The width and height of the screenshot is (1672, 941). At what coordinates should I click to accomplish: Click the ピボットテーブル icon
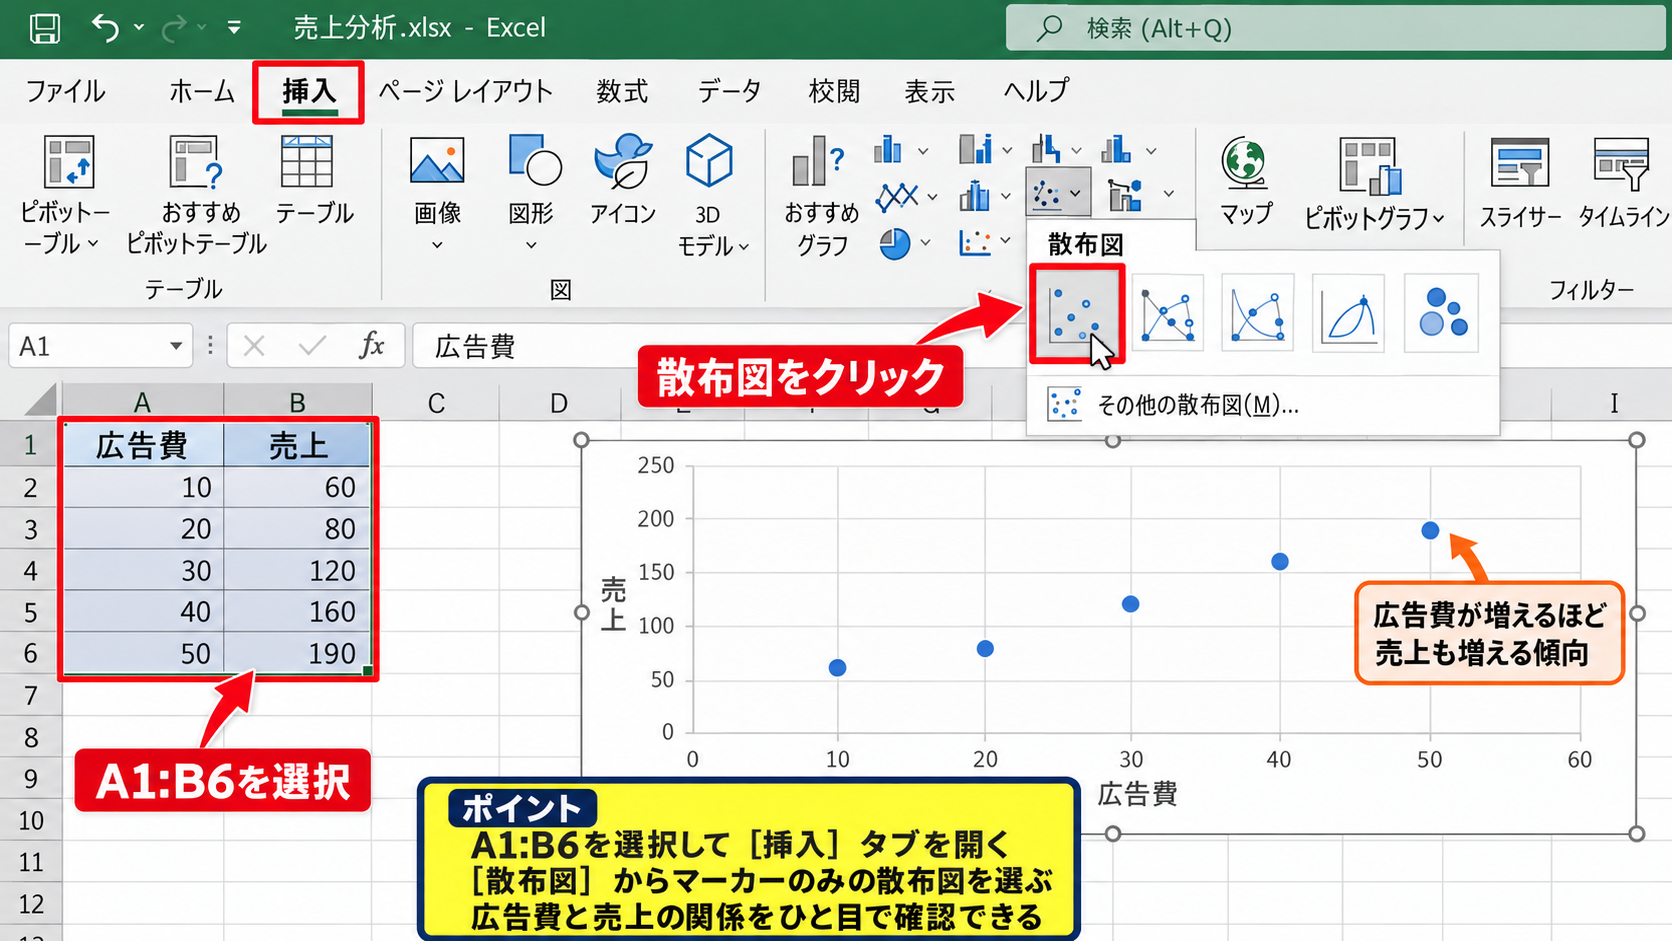(x=69, y=162)
